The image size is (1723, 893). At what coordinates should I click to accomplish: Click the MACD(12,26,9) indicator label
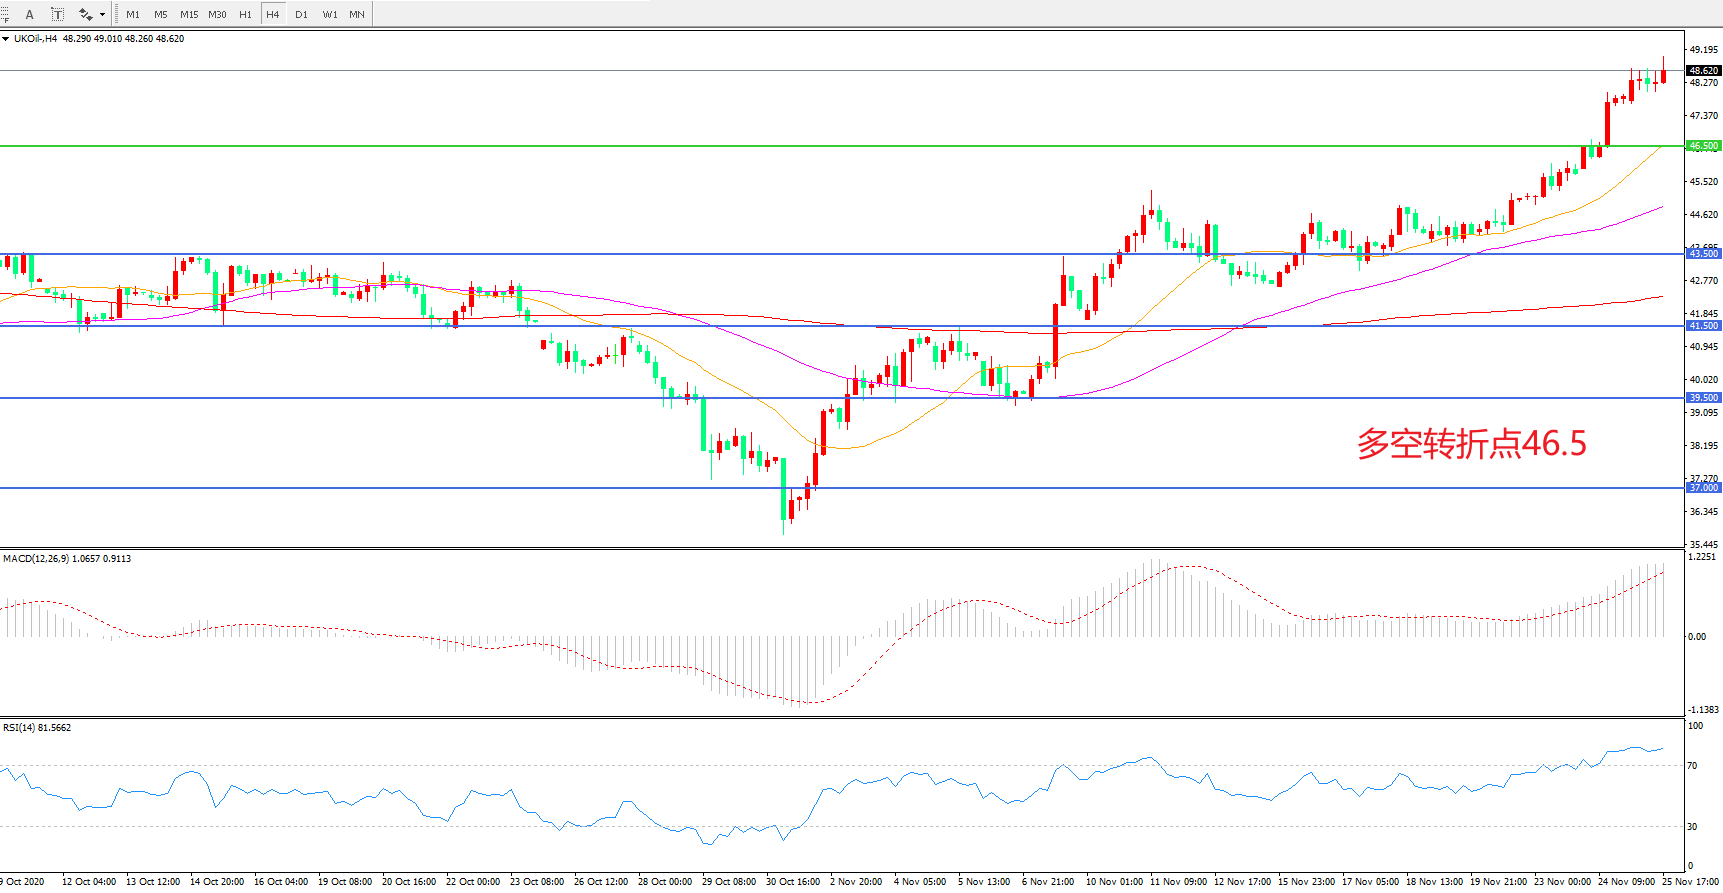coord(36,558)
